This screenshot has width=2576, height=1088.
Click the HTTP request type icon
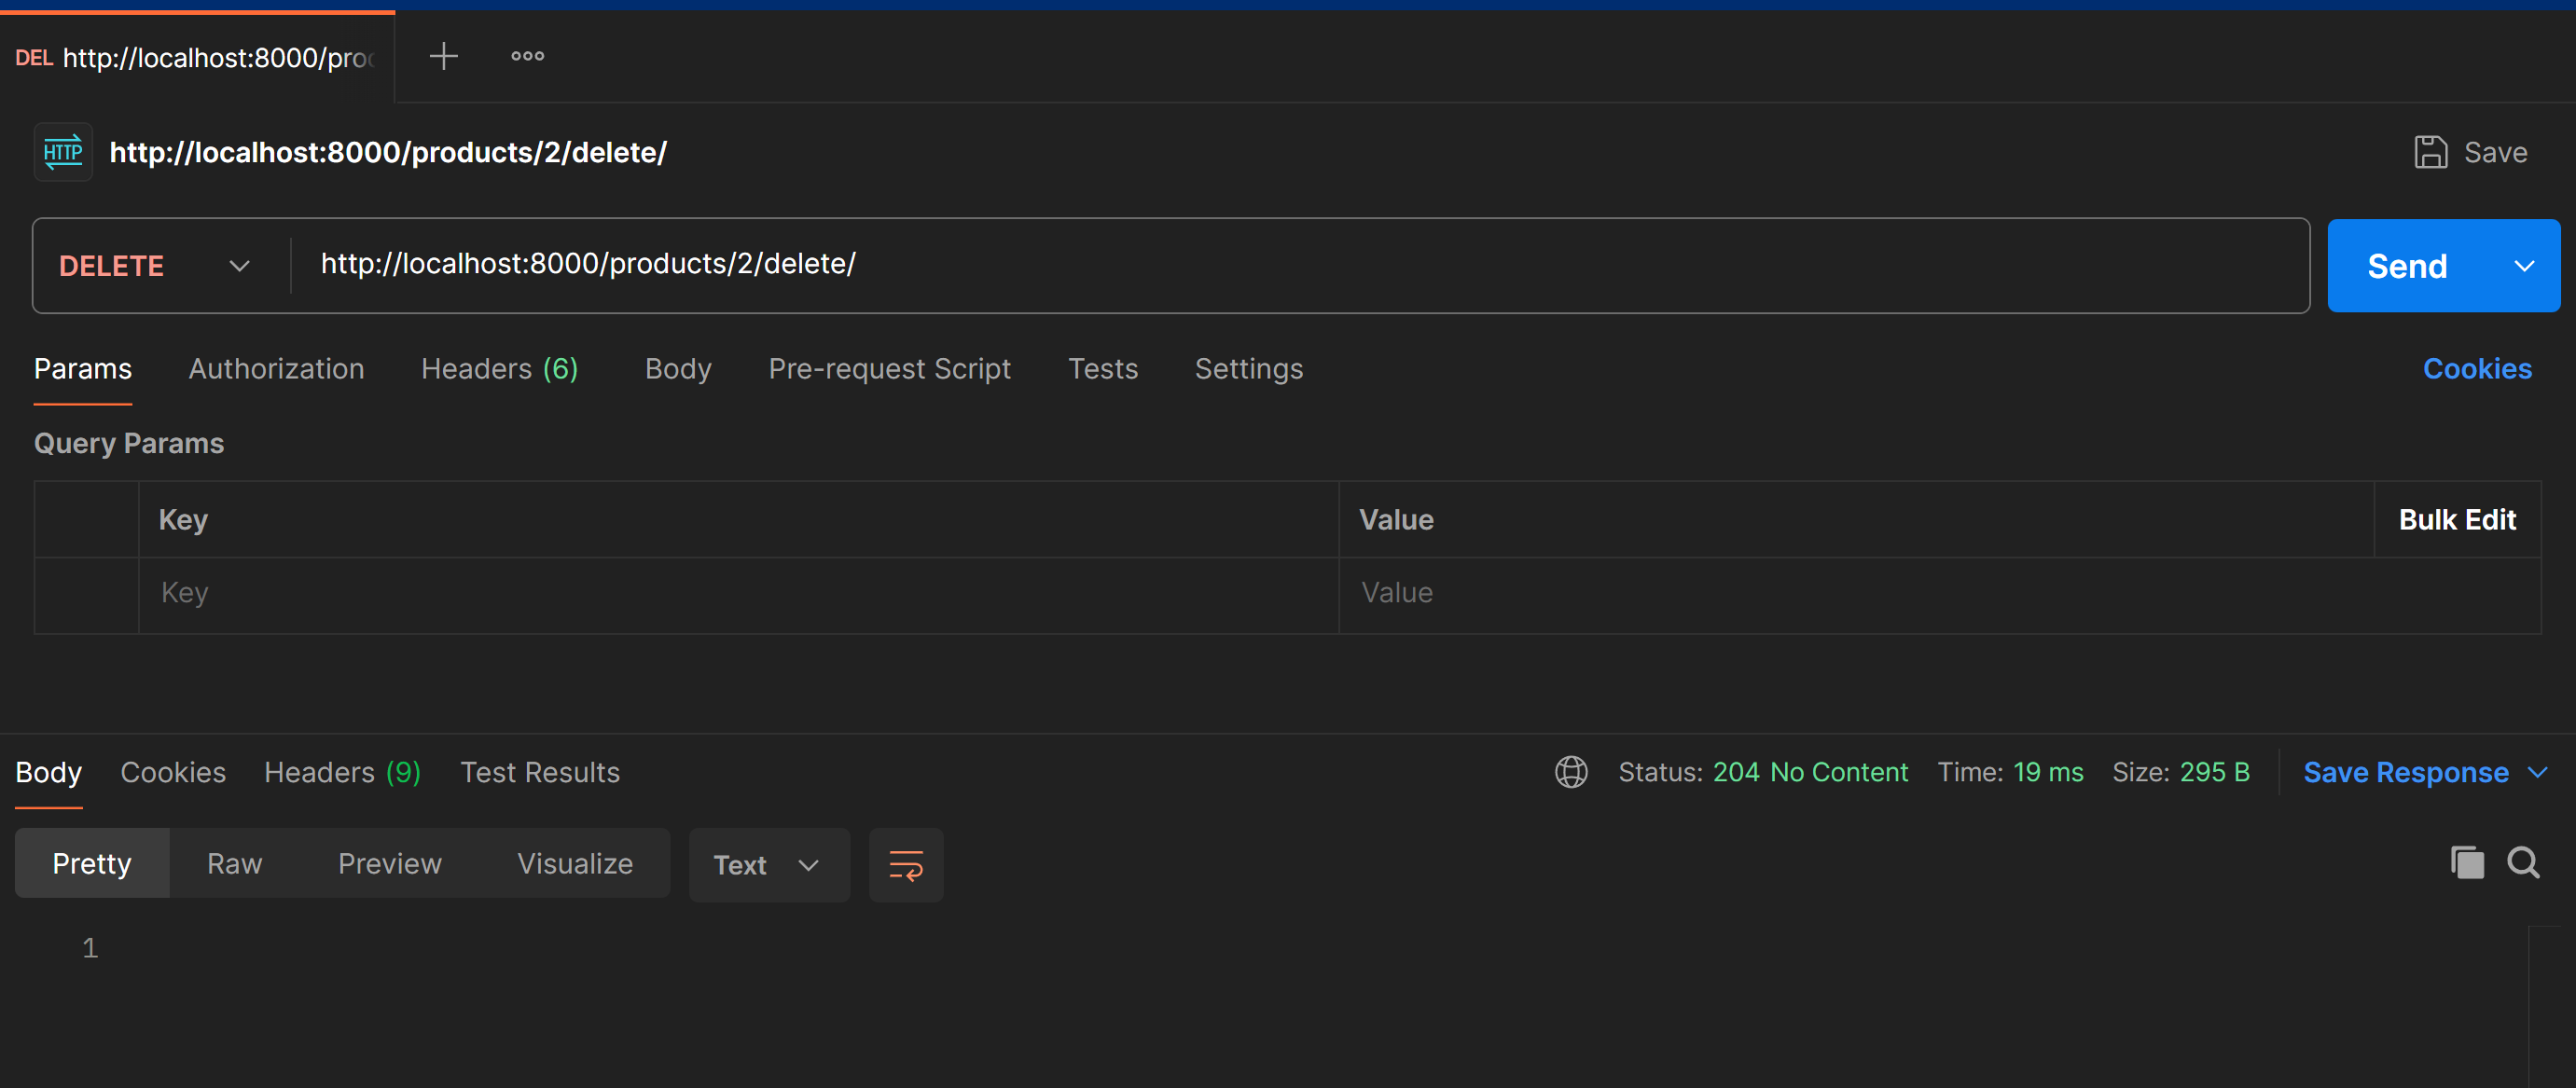[x=63, y=152]
